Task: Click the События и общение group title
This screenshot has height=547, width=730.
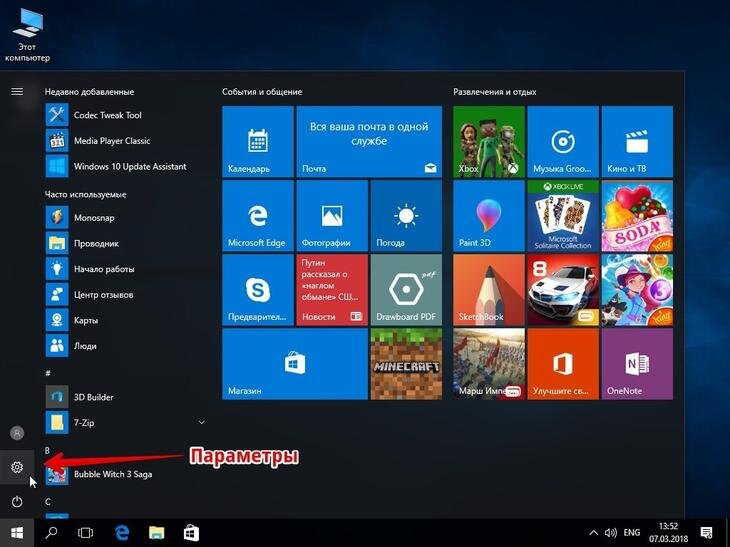Action: click(x=262, y=92)
